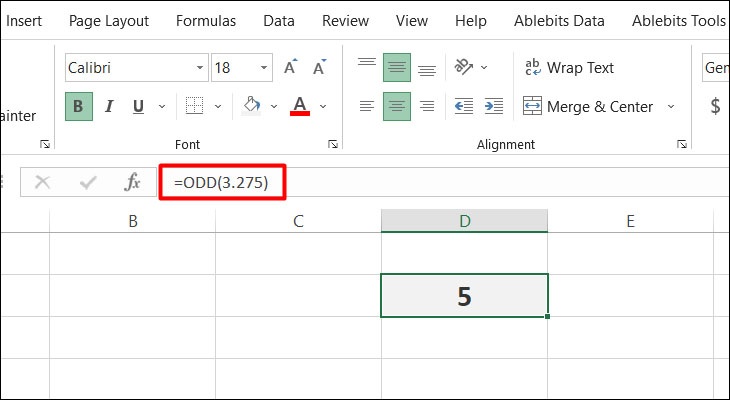Screen dimensions: 730x400
Task: Open Alignment settings dialog launcher
Action: pos(682,144)
